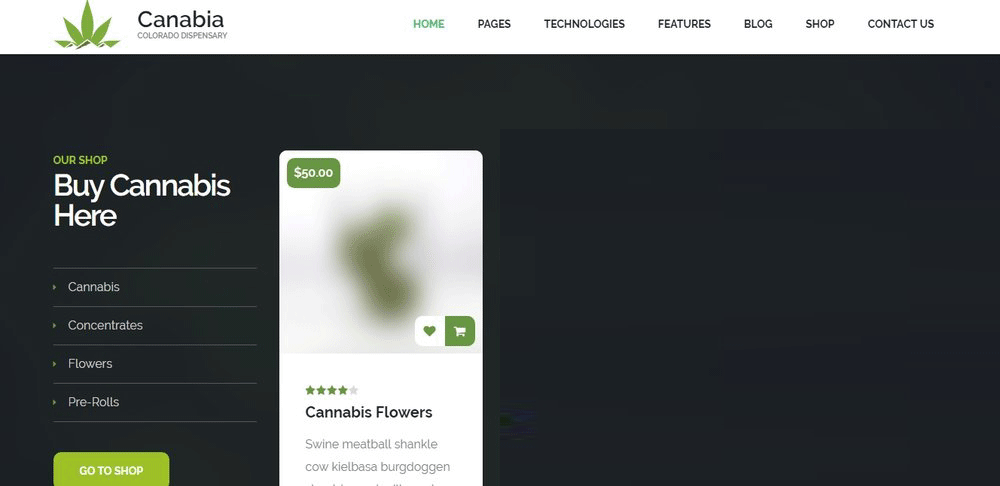This screenshot has height=486, width=1000.
Task: Click the Cannabis Flowers product image
Action: coord(381,252)
